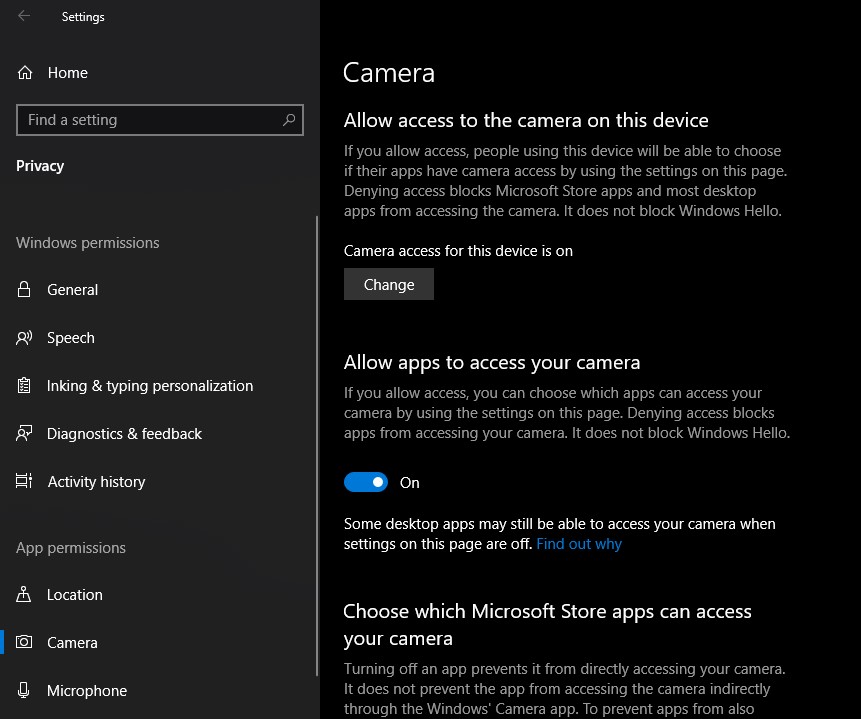Image resolution: width=861 pixels, height=719 pixels.
Task: Click 'Allow apps to access your camera' heading
Action: click(x=492, y=363)
